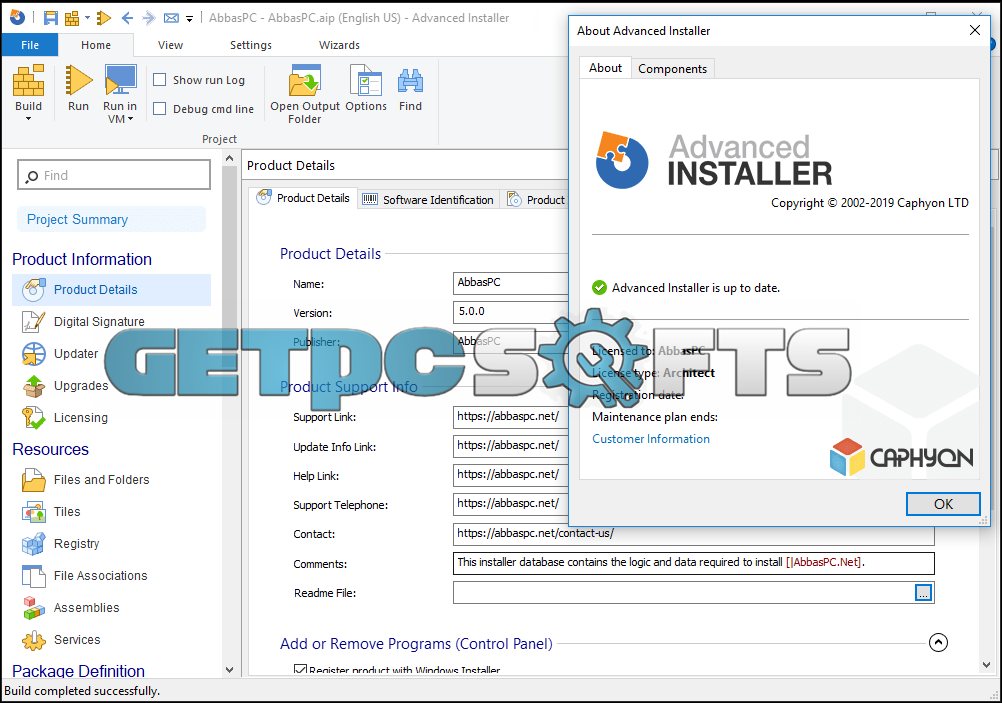Click OK in the About dialog
The image size is (1002, 703).
[943, 504]
